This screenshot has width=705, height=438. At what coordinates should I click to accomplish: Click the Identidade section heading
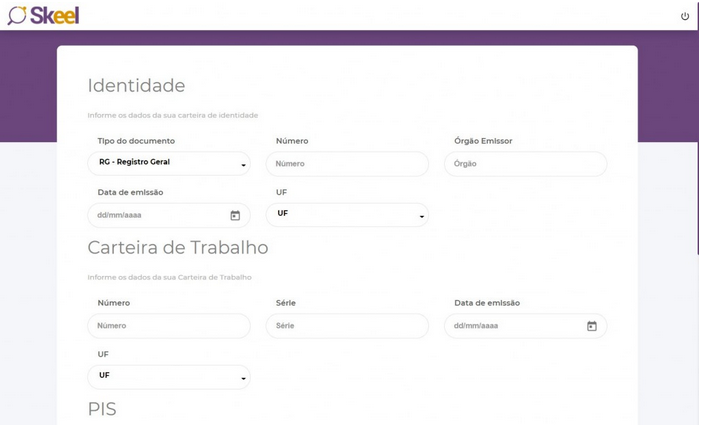pyautogui.click(x=136, y=86)
